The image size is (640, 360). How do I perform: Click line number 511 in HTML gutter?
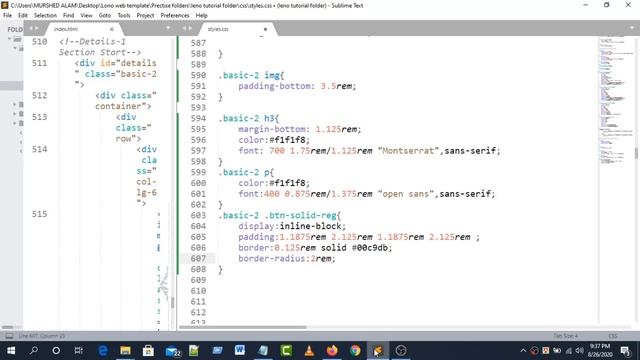coord(40,63)
